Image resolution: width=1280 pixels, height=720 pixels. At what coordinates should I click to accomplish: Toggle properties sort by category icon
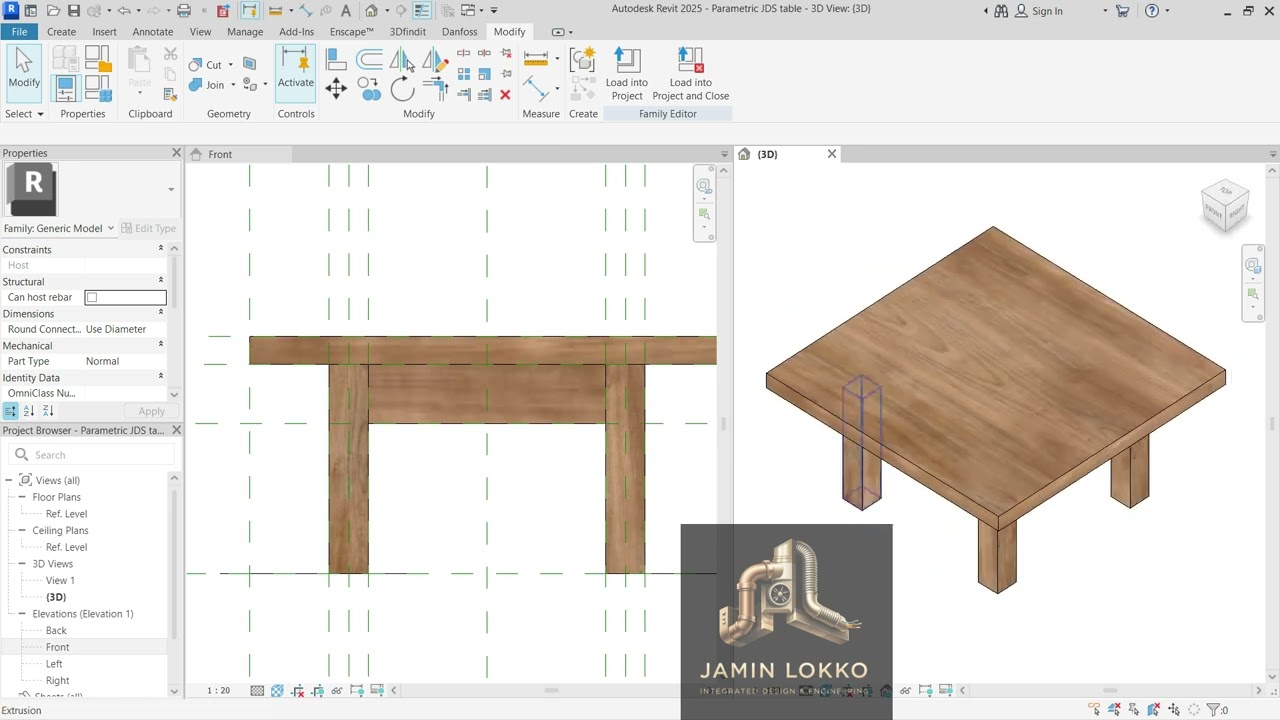tap(10, 411)
